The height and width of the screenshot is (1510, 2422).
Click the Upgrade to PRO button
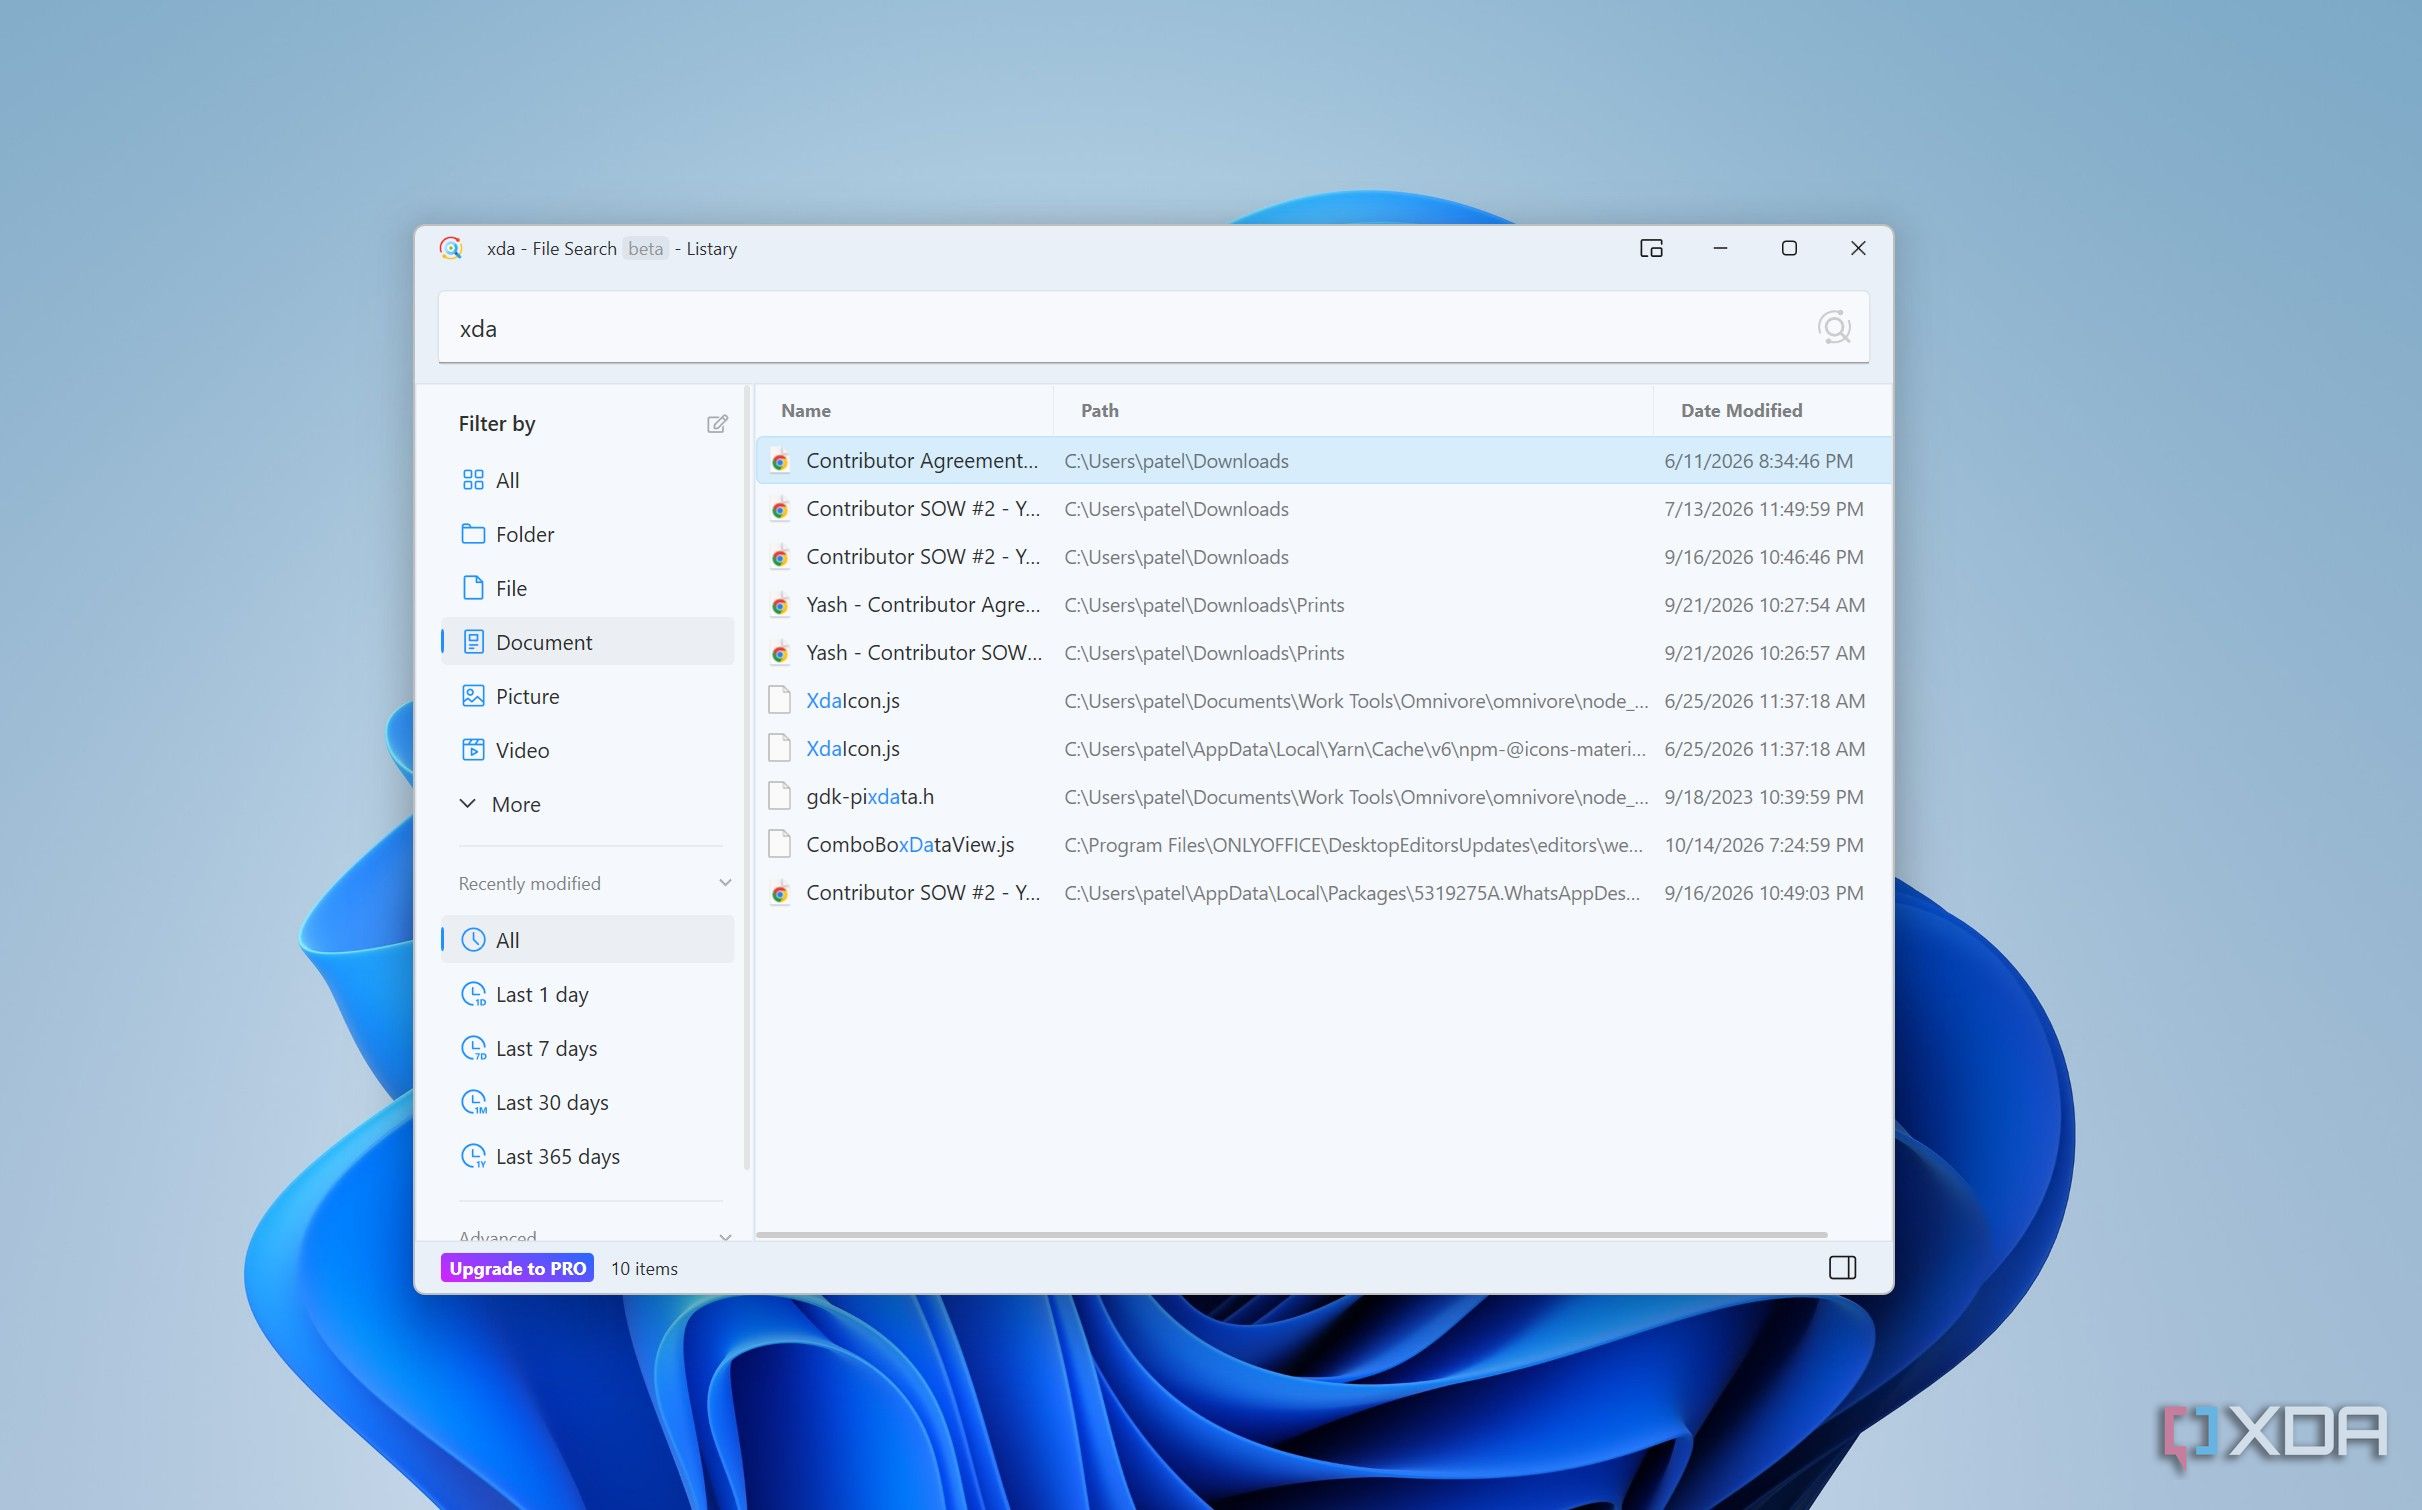tap(517, 1268)
